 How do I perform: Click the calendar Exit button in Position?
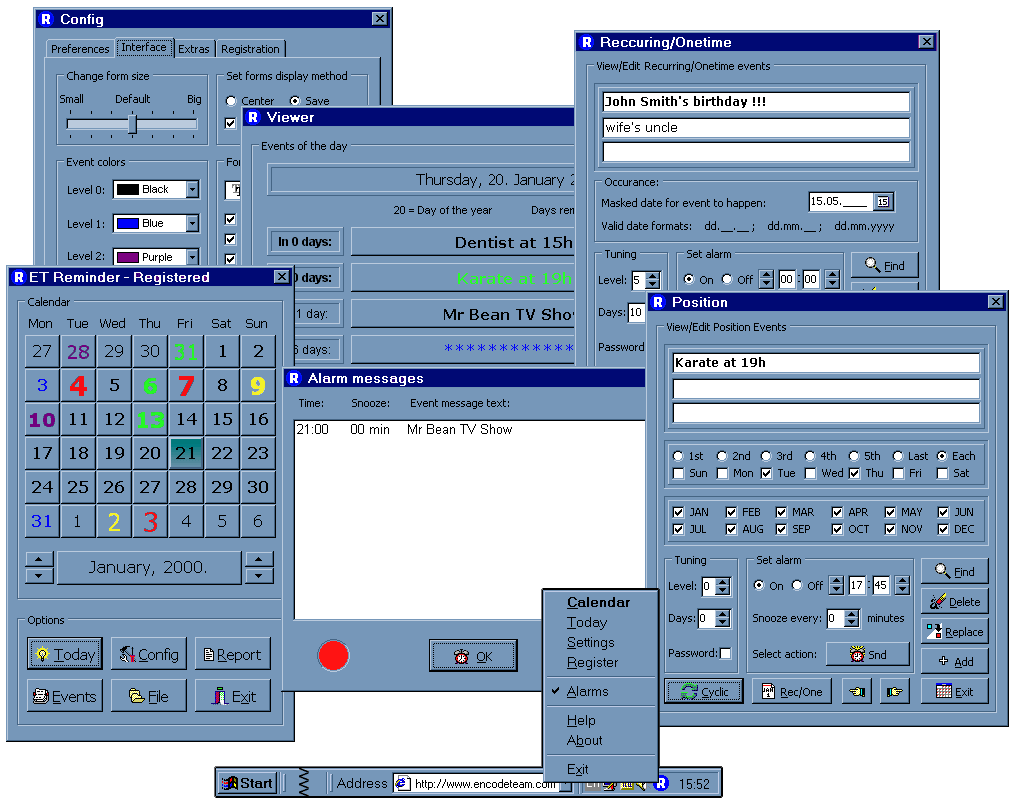pyautogui.click(x=954, y=691)
